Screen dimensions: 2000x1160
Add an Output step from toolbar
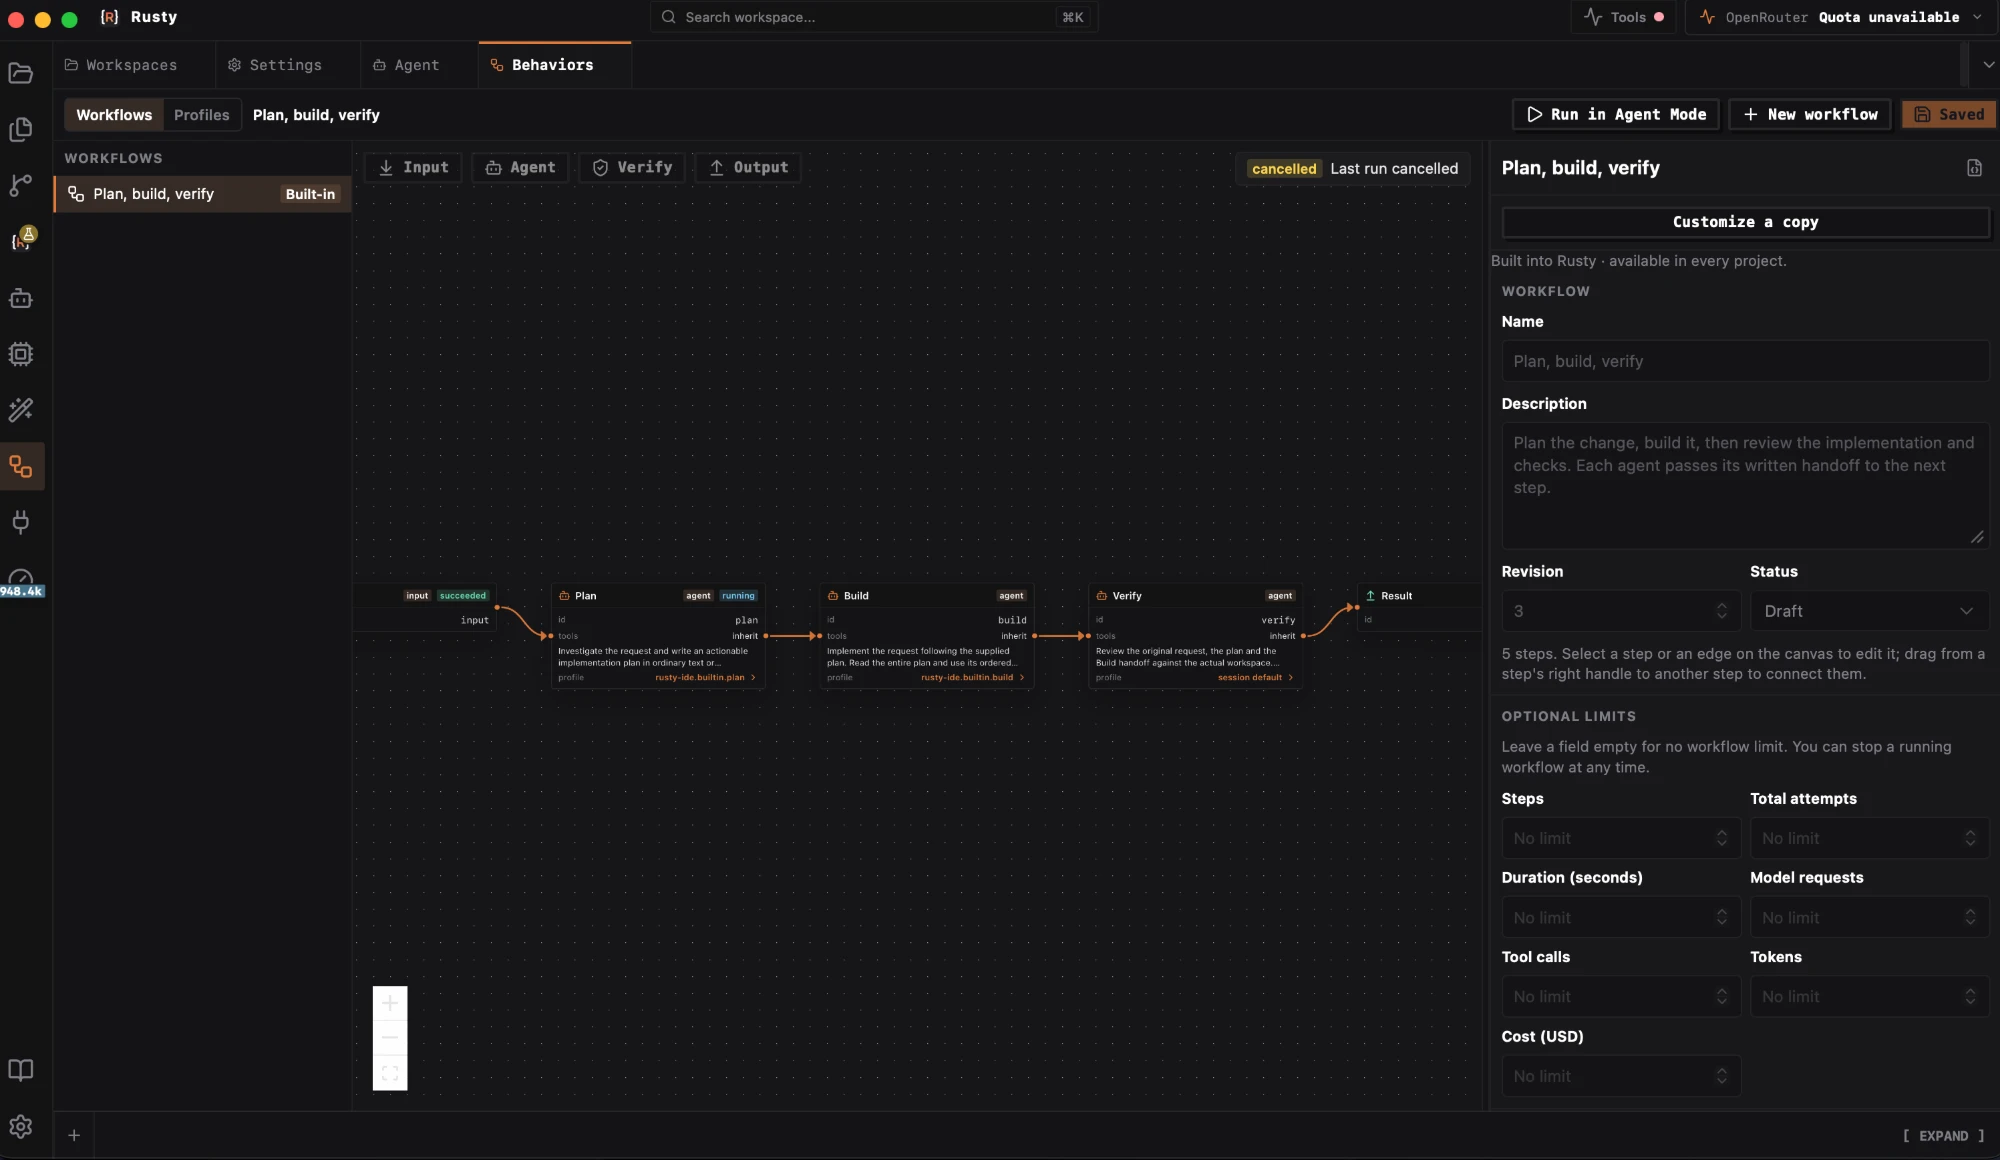[748, 168]
